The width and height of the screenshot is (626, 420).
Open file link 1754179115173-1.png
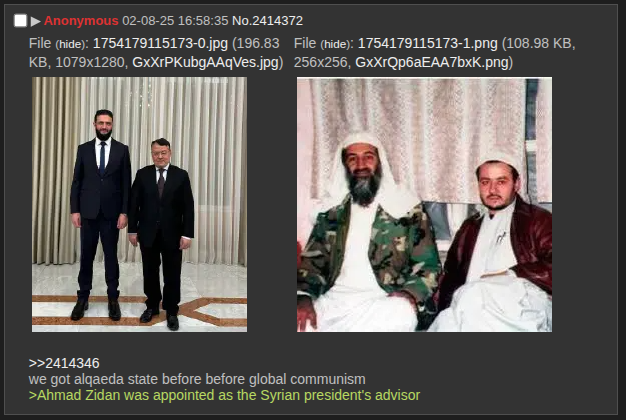click(428, 43)
